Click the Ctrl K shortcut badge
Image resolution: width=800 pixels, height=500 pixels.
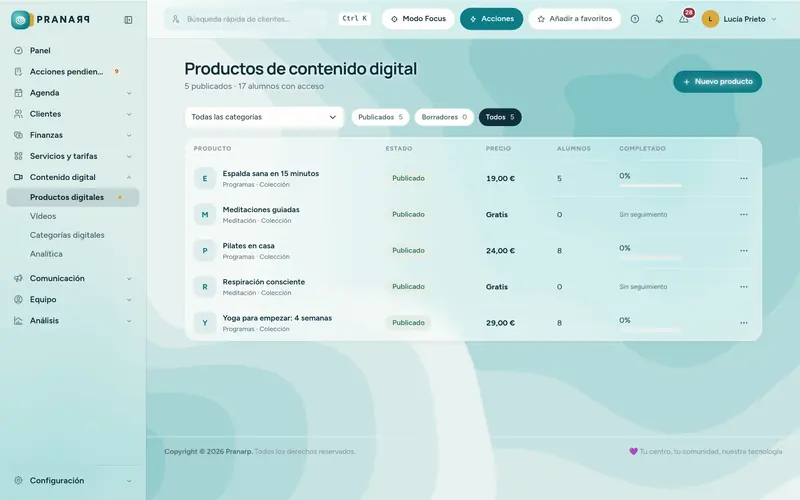354,18
